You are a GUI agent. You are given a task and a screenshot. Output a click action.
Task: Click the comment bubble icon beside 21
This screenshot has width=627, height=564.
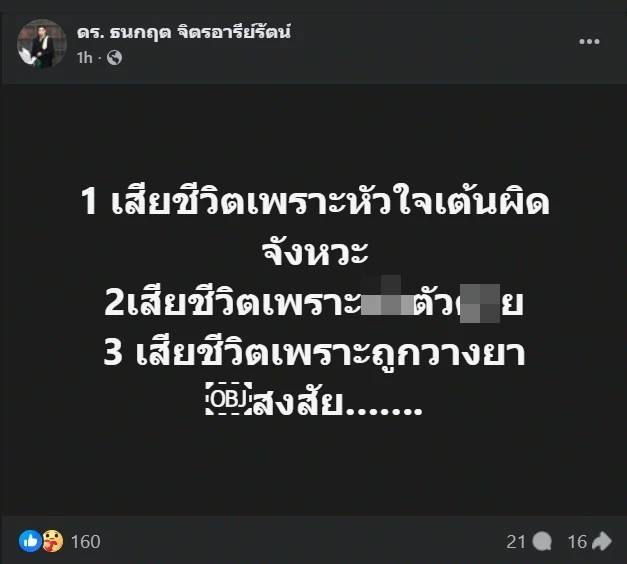click(x=543, y=542)
